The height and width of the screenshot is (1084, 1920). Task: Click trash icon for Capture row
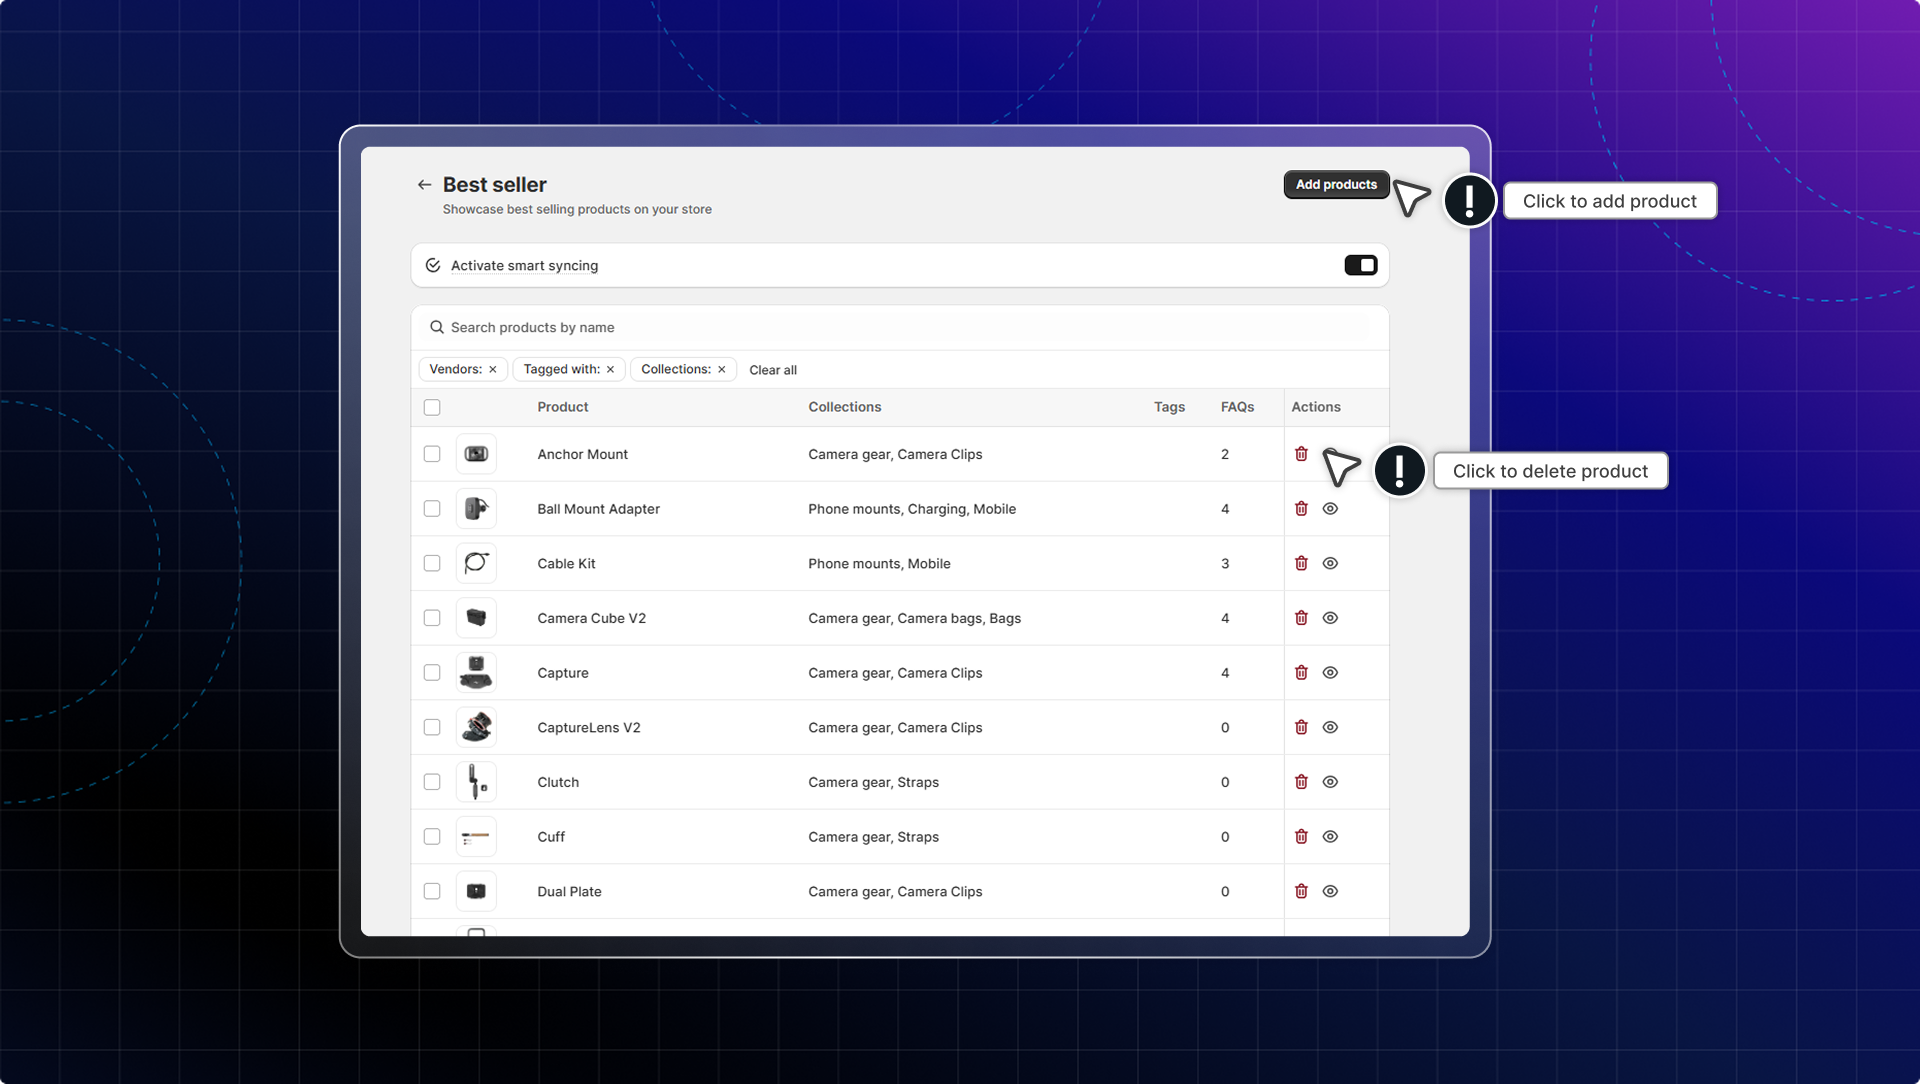(1301, 673)
